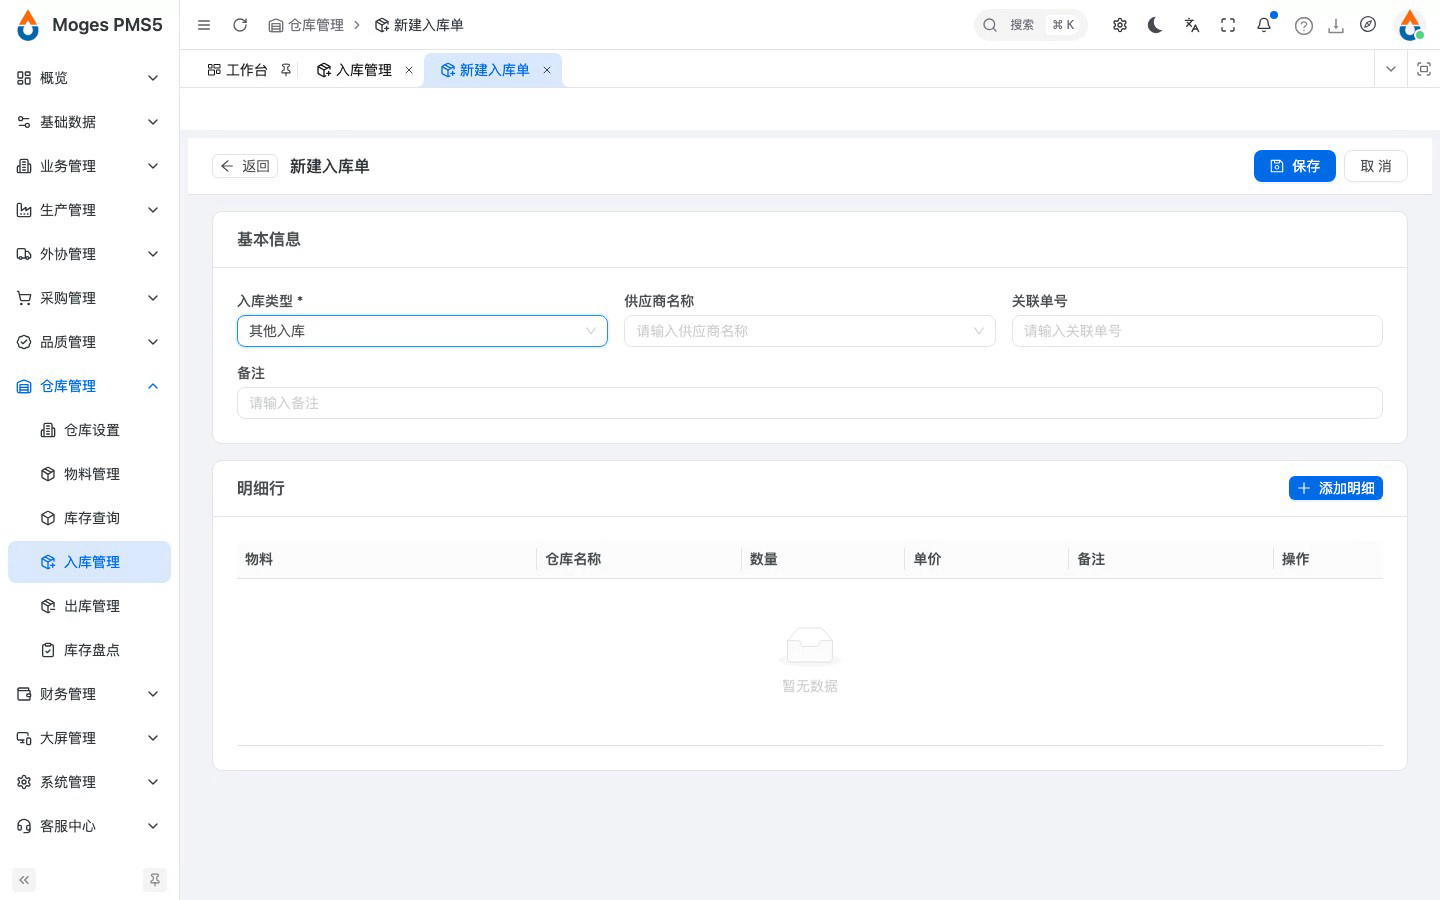Image resolution: width=1440 pixels, height=900 pixels.
Task: Toggle the sidebar hamburger menu icon
Action: (204, 25)
